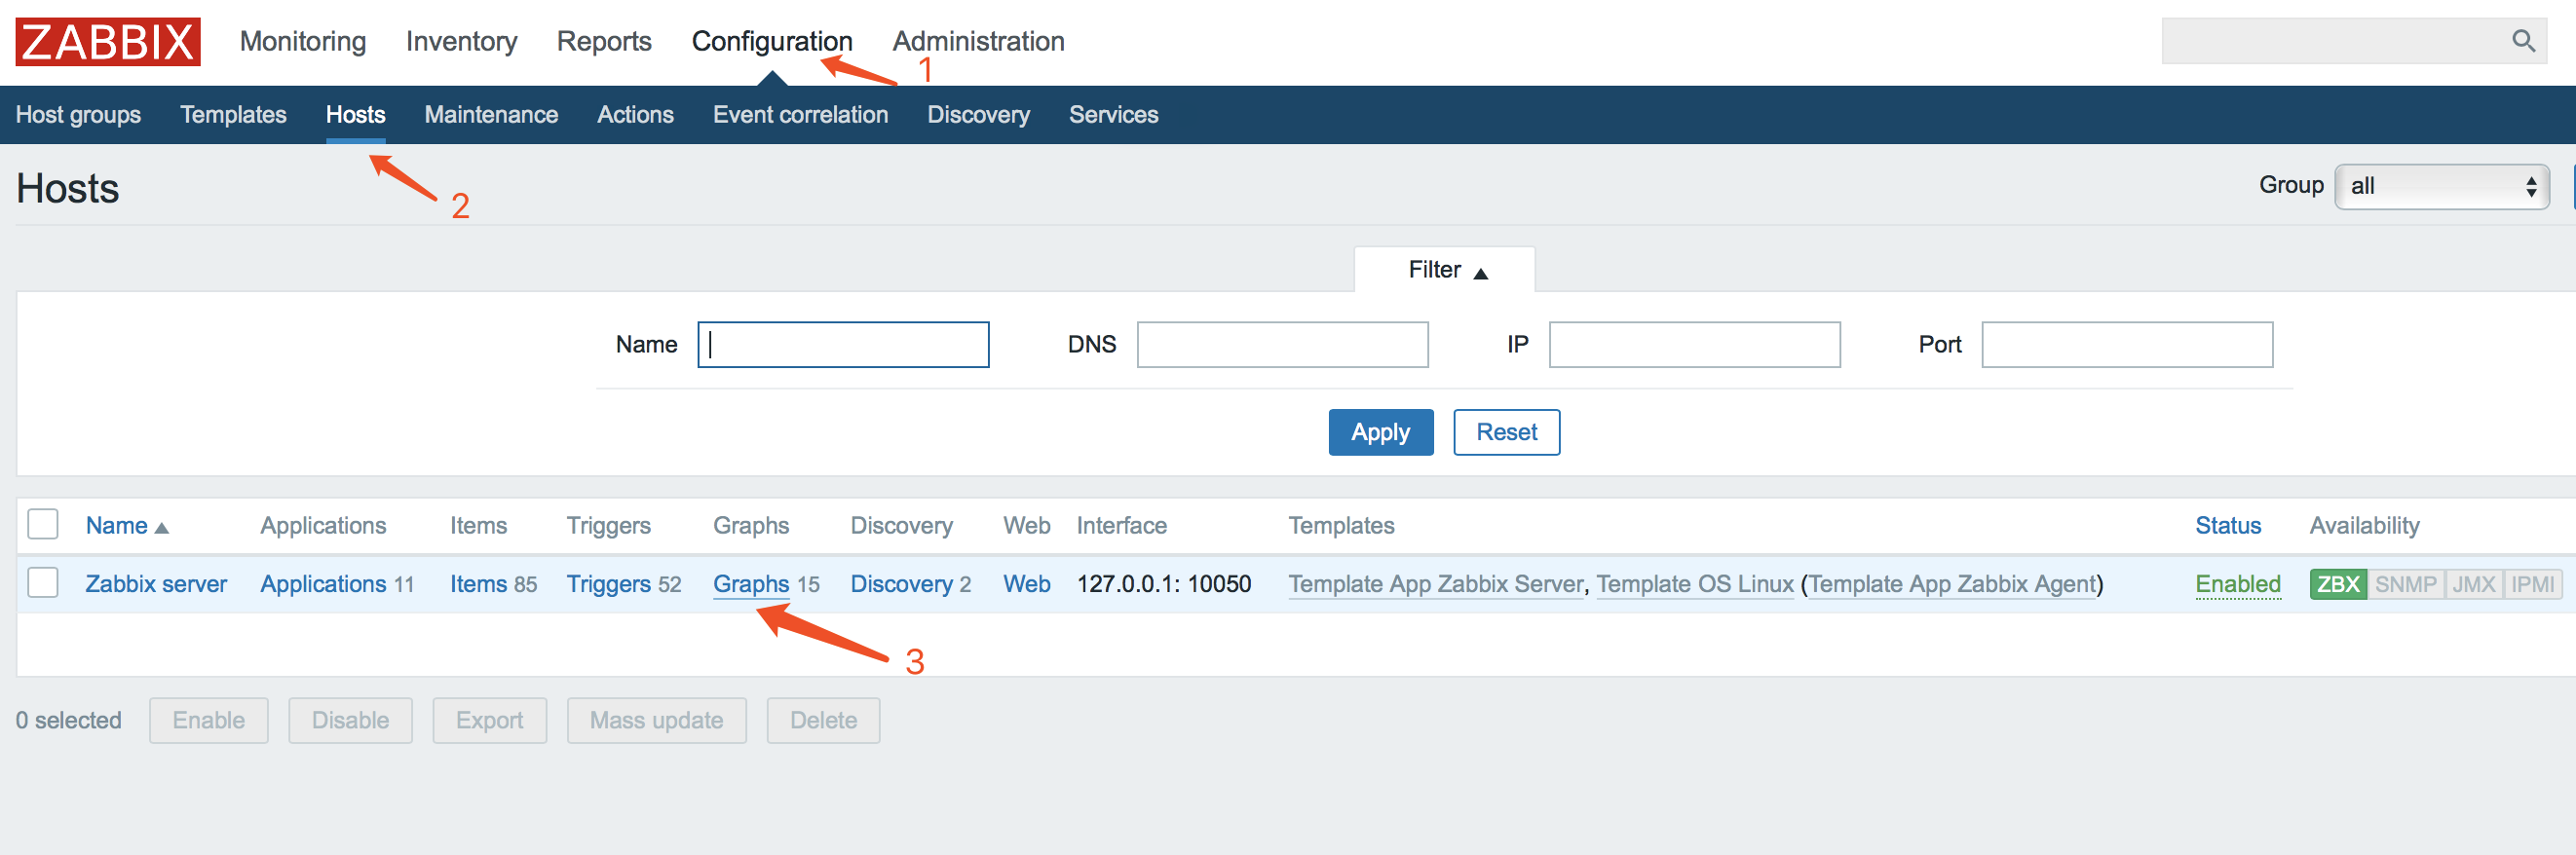Open the Monitoring menu

(303, 42)
